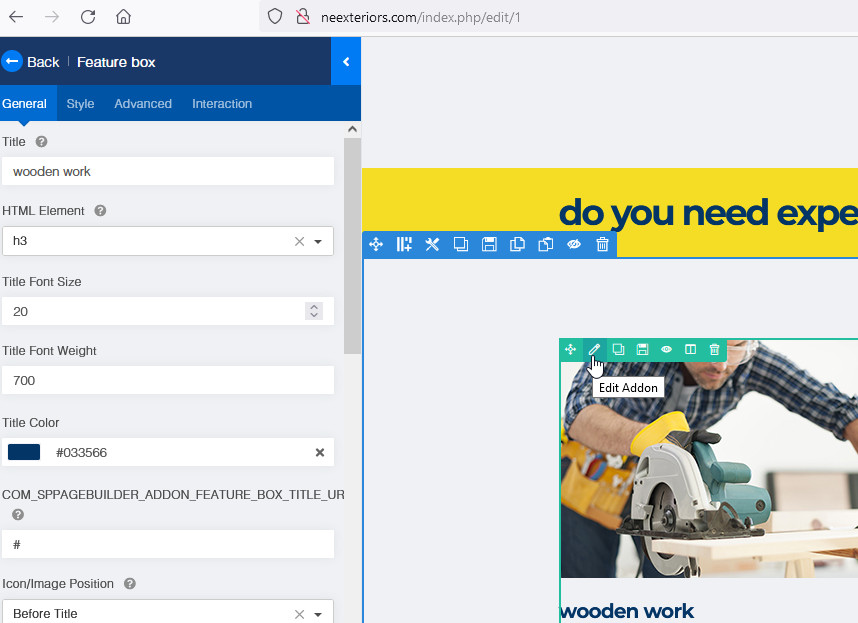The width and height of the screenshot is (858, 623).
Task: Click the add columns icon in row toolbar
Action: click(404, 245)
